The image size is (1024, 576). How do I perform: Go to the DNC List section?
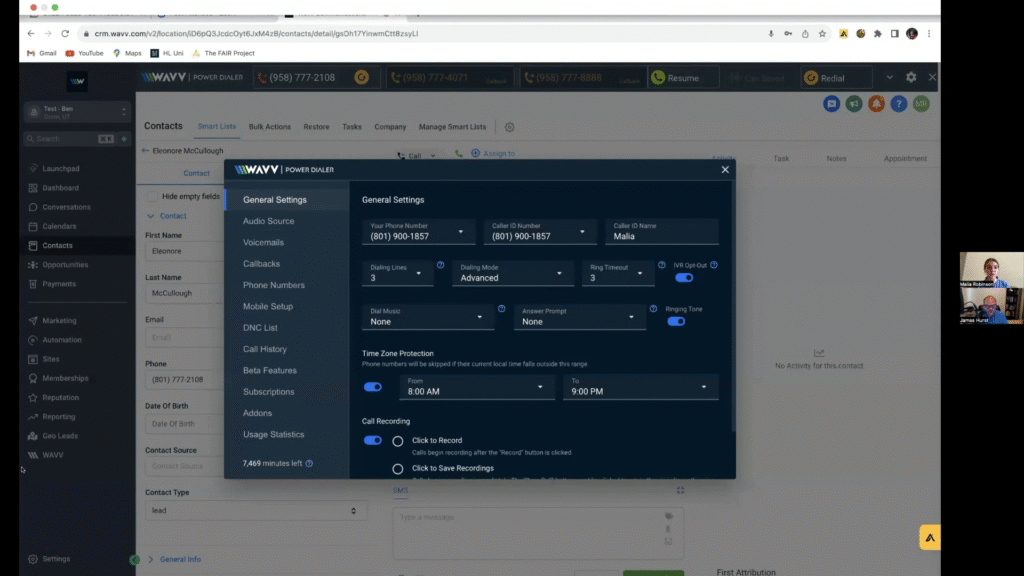pos(260,328)
